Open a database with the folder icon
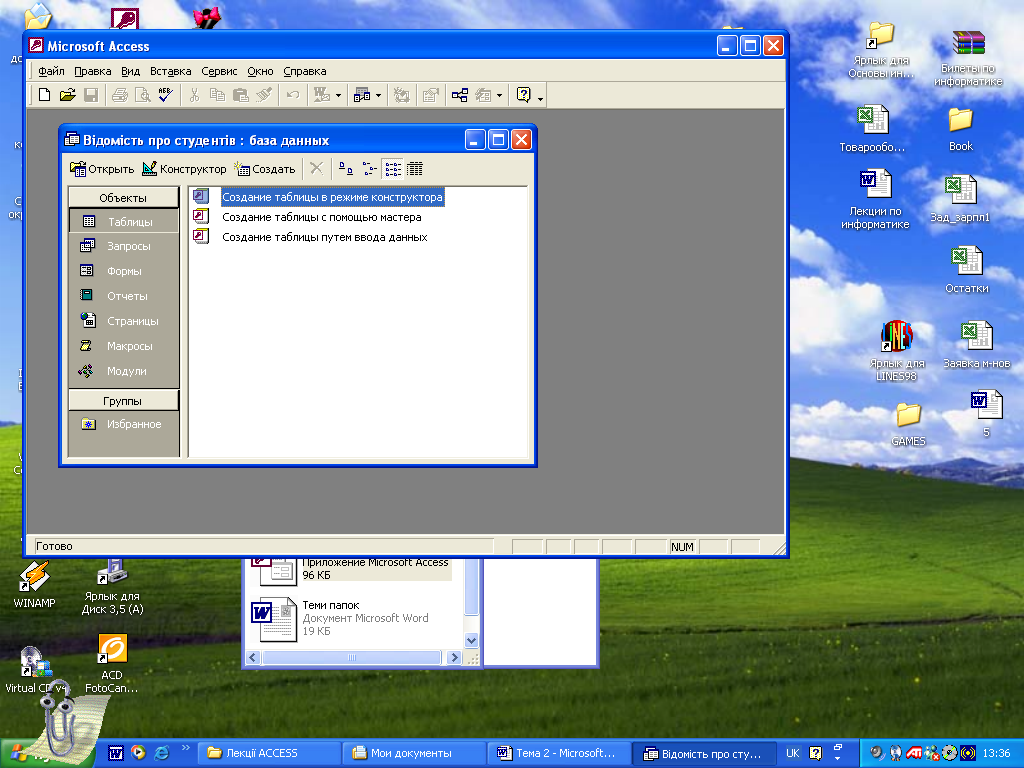Screen dimensions: 1024x768 pos(67,95)
